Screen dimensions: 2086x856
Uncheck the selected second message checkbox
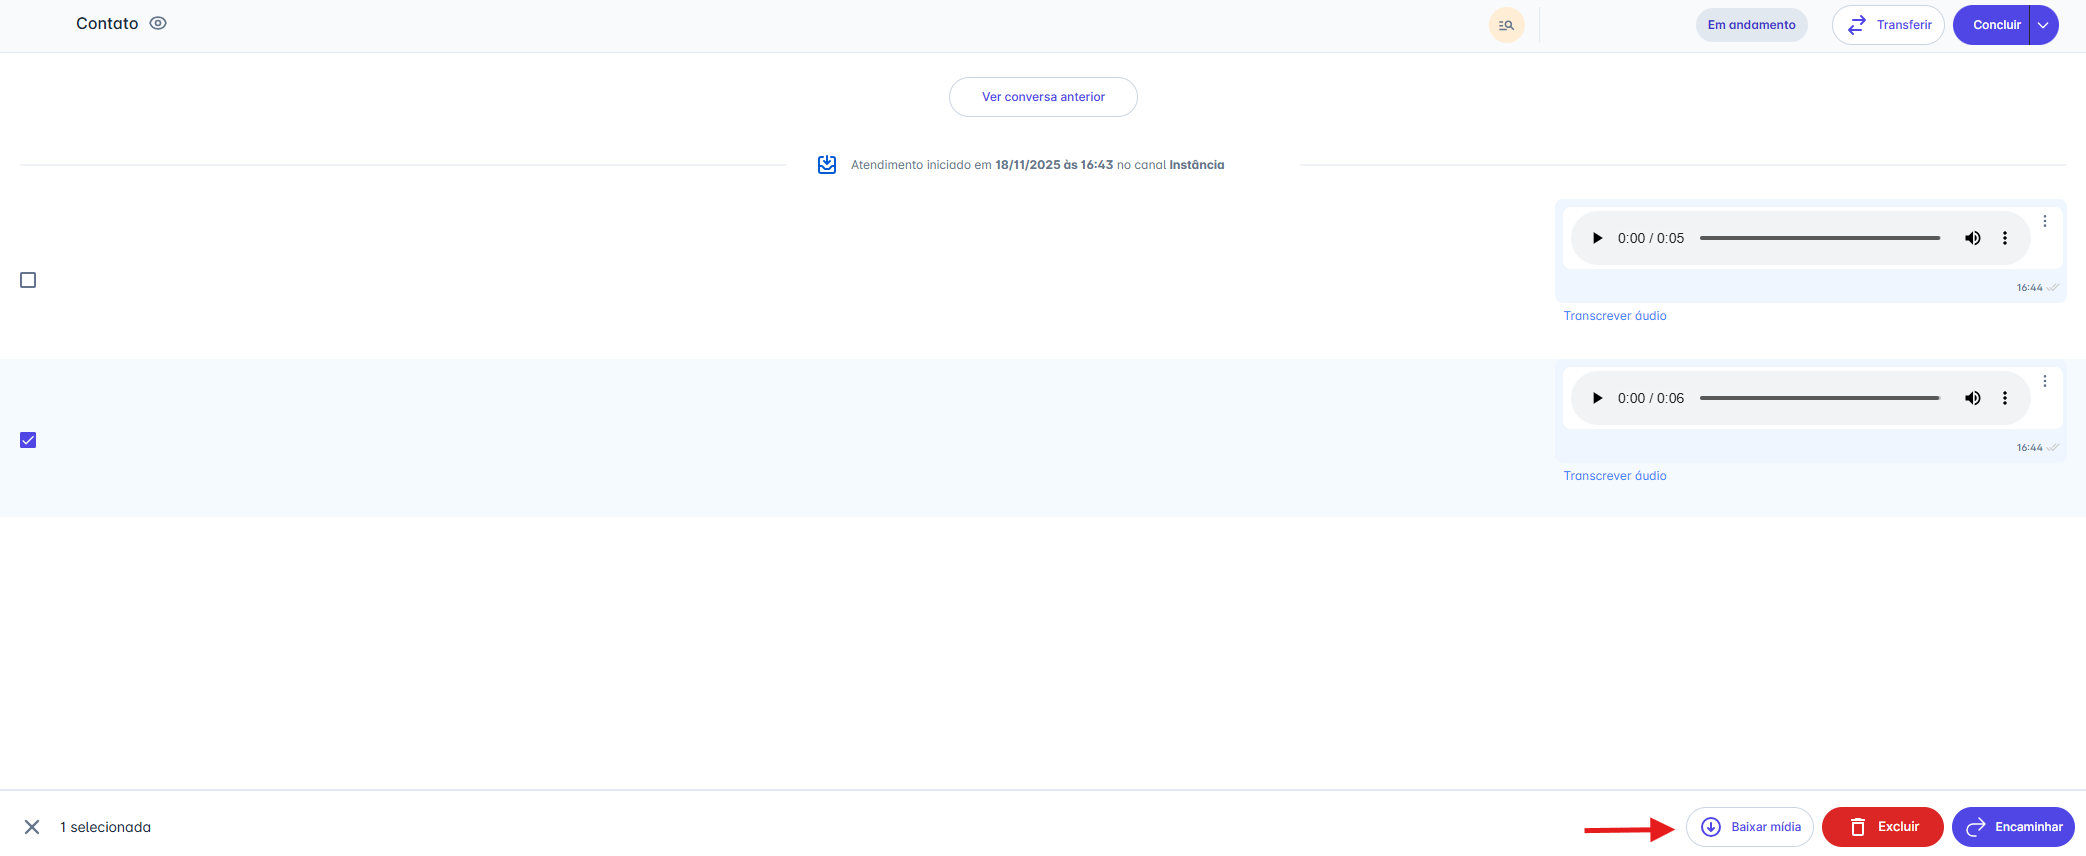[x=28, y=440]
